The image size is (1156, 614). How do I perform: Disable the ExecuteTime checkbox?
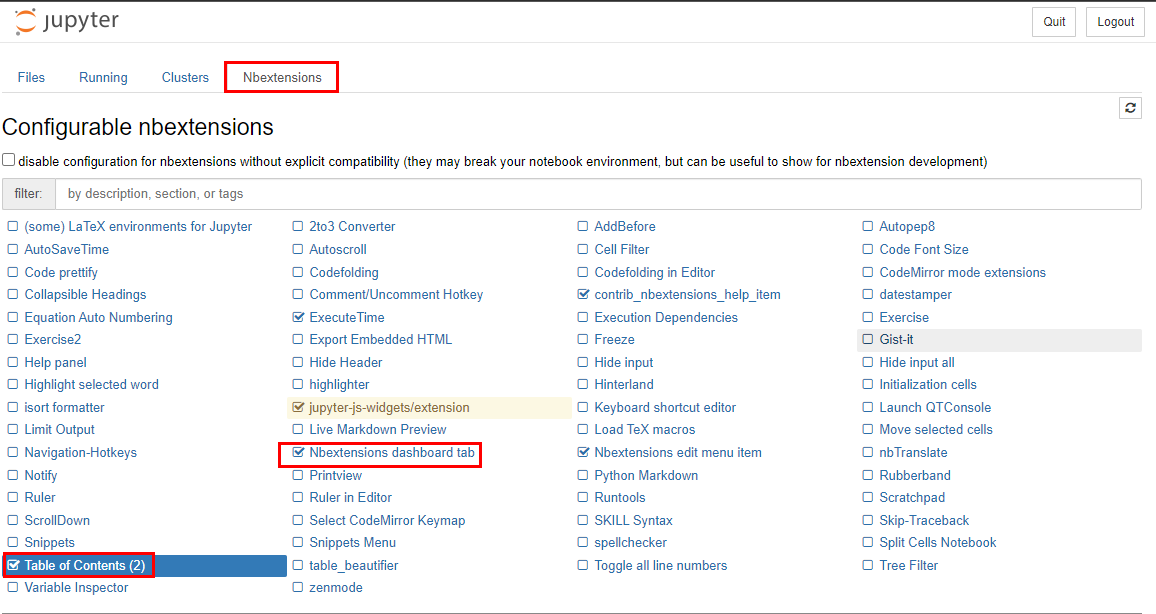(298, 317)
